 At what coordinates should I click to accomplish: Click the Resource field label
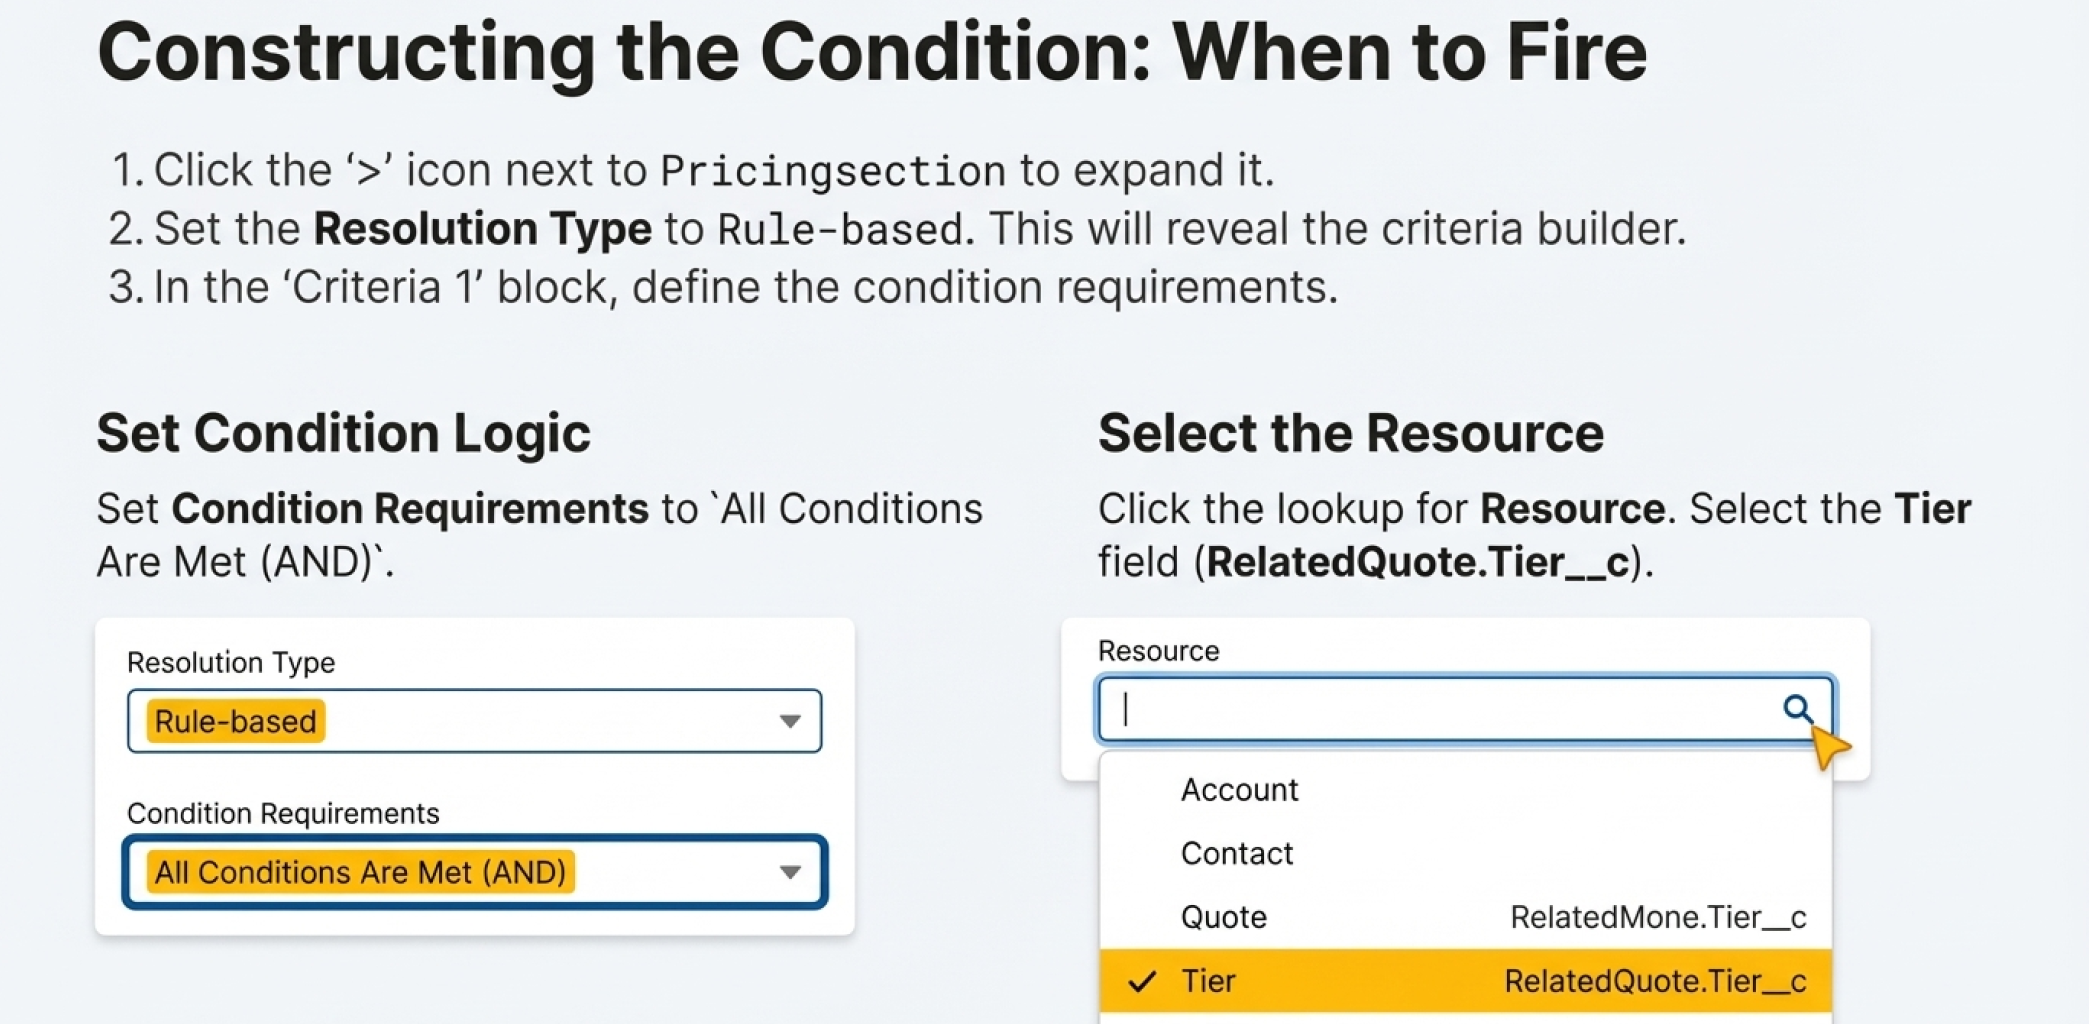pos(1158,651)
